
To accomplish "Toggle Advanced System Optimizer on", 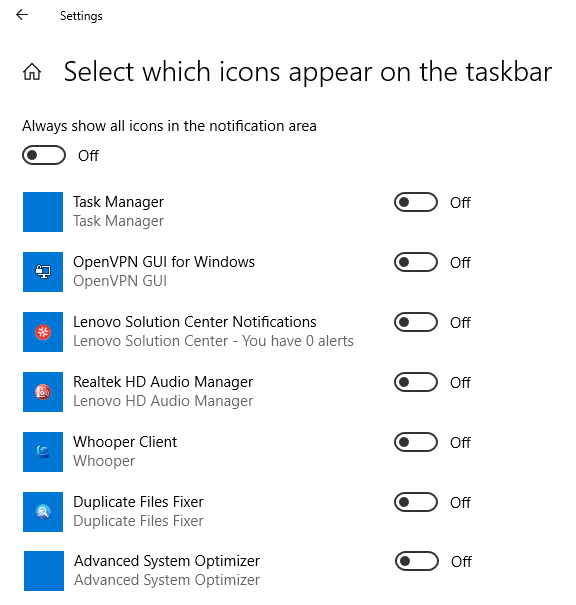I will (417, 561).
